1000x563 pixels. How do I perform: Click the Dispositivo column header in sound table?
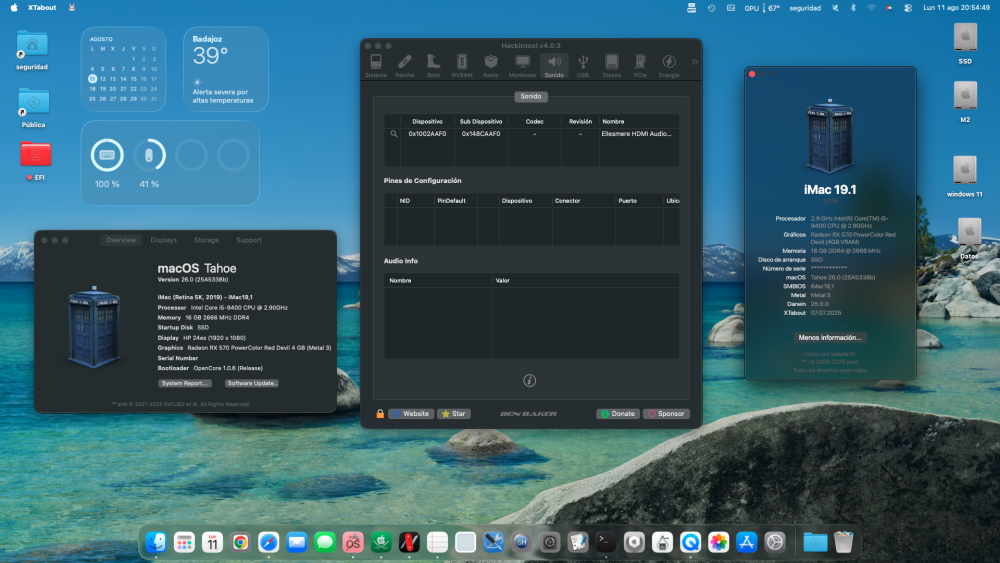(427, 121)
